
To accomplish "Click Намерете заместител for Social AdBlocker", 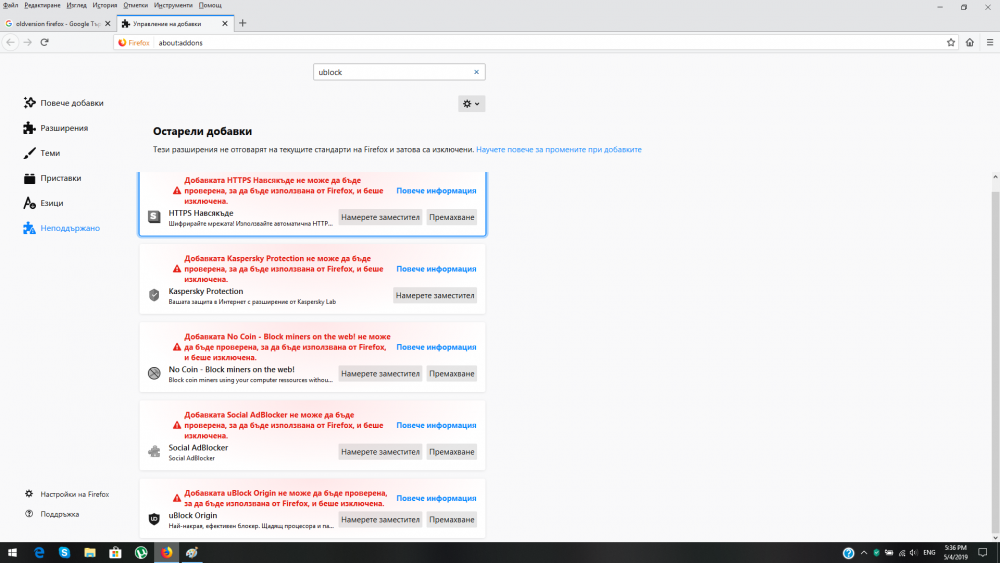I will pos(380,451).
